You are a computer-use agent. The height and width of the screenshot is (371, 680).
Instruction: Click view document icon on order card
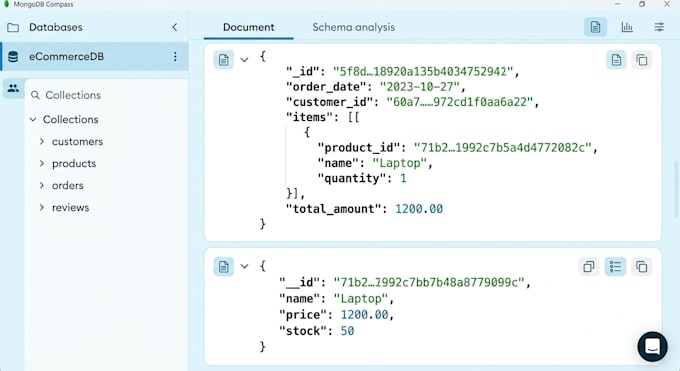(x=616, y=60)
